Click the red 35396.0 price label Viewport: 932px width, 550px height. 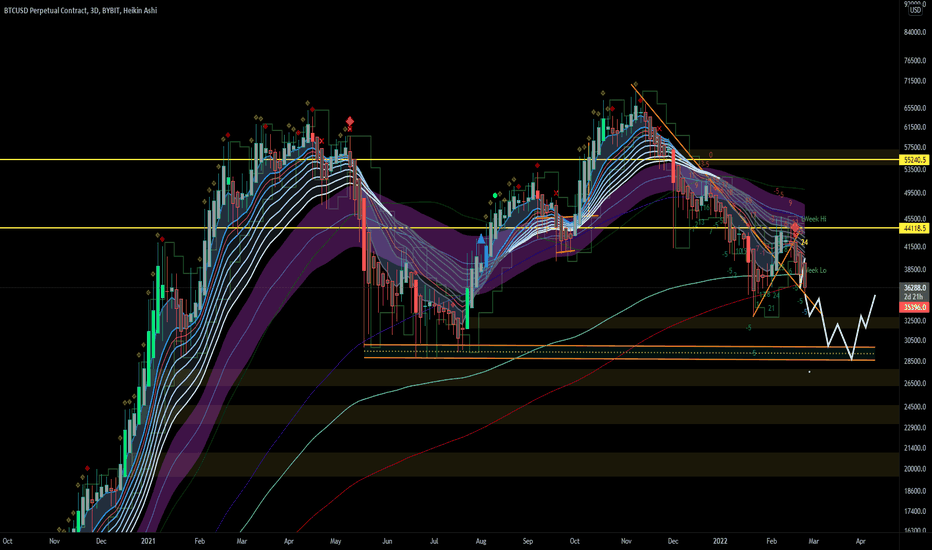tap(915, 307)
